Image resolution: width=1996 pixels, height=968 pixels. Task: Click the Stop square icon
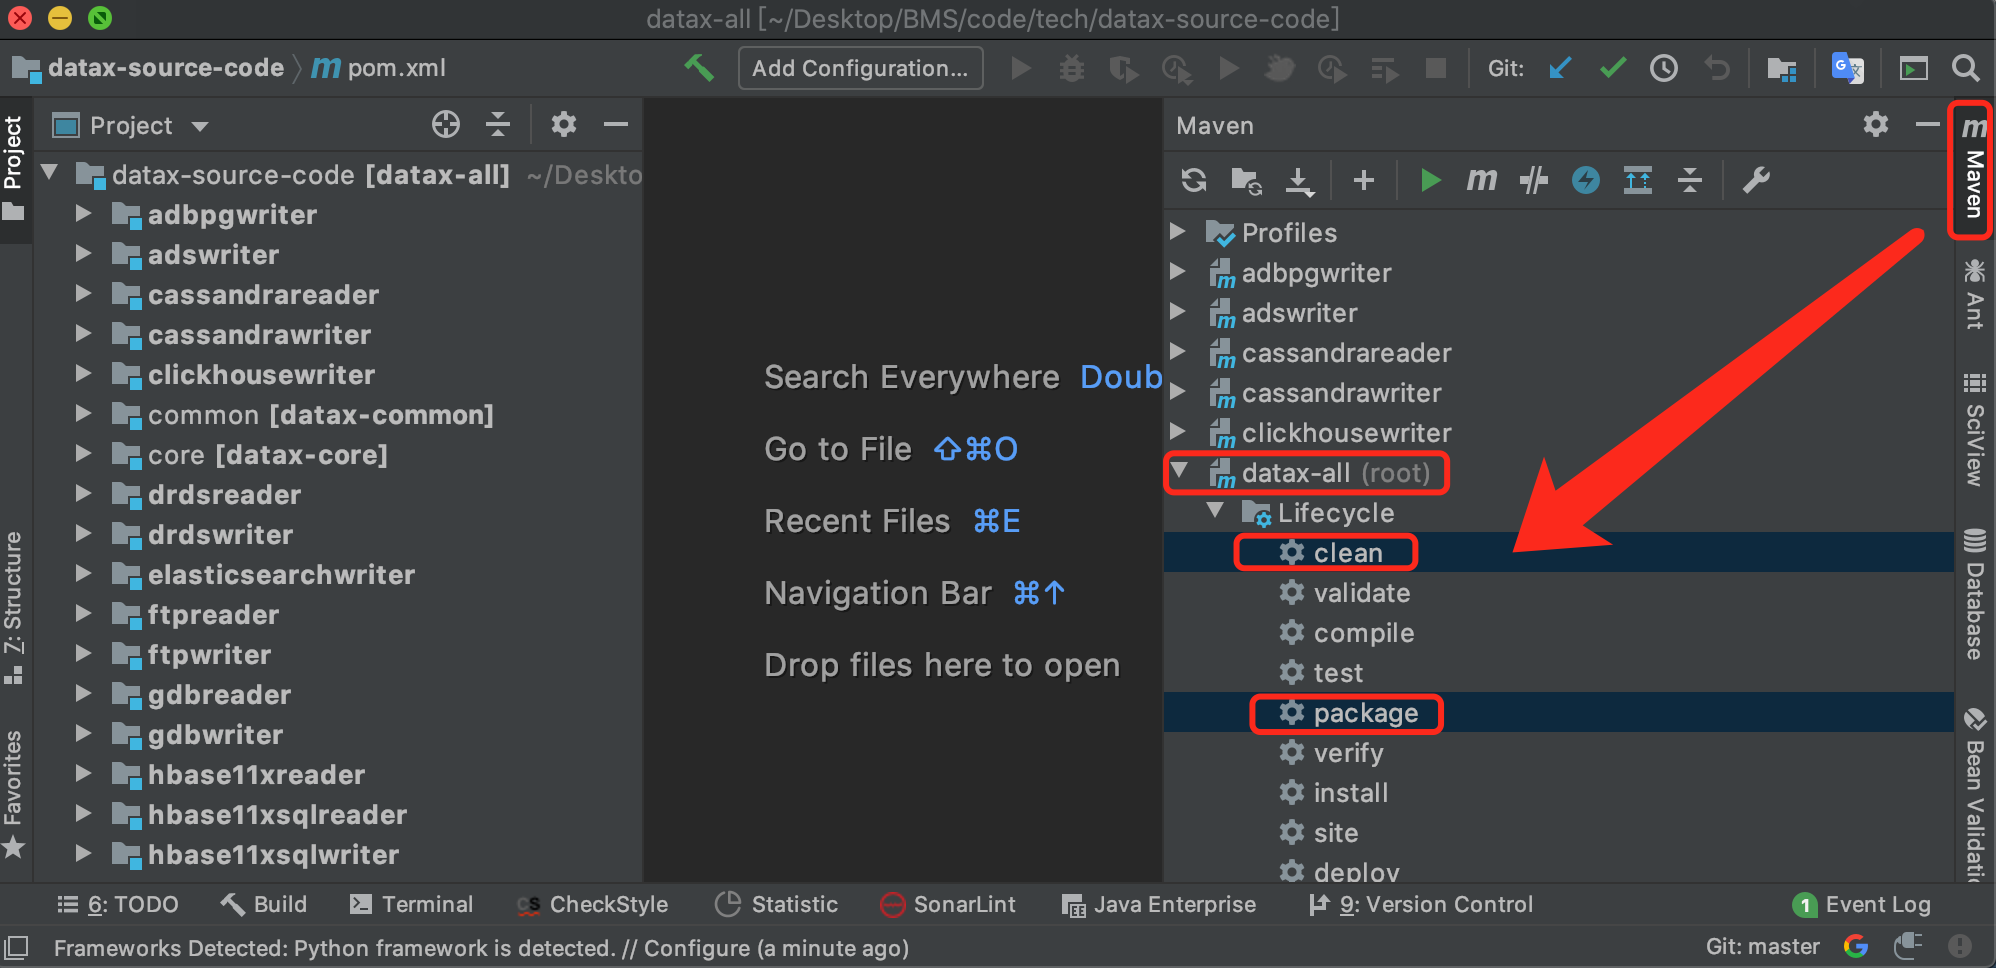1436,68
